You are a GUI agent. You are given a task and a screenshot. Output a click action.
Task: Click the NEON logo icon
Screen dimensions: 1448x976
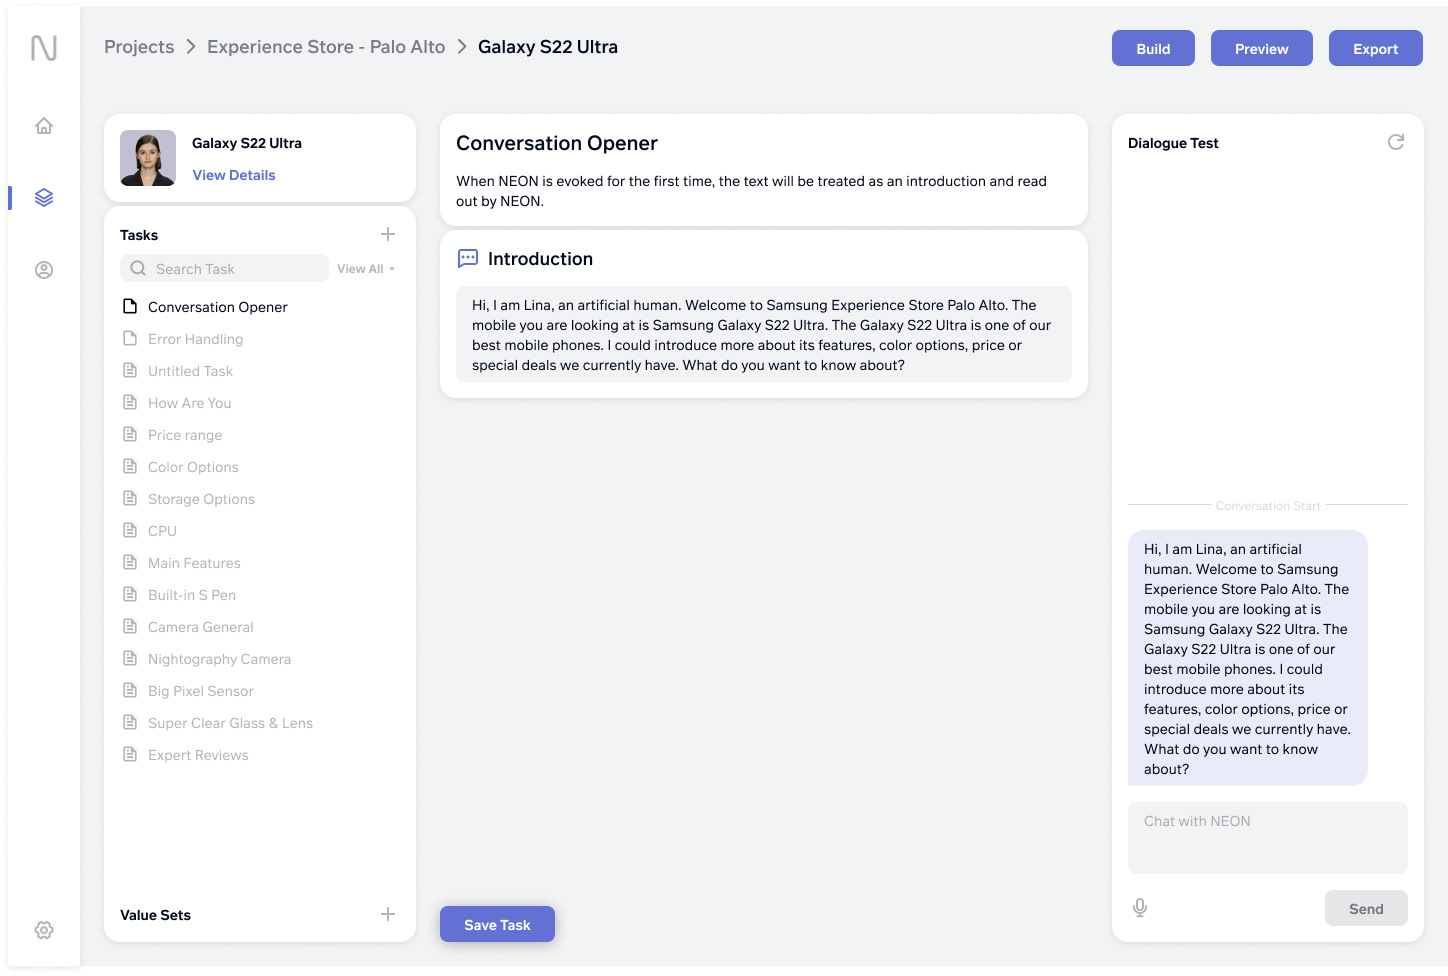click(44, 48)
